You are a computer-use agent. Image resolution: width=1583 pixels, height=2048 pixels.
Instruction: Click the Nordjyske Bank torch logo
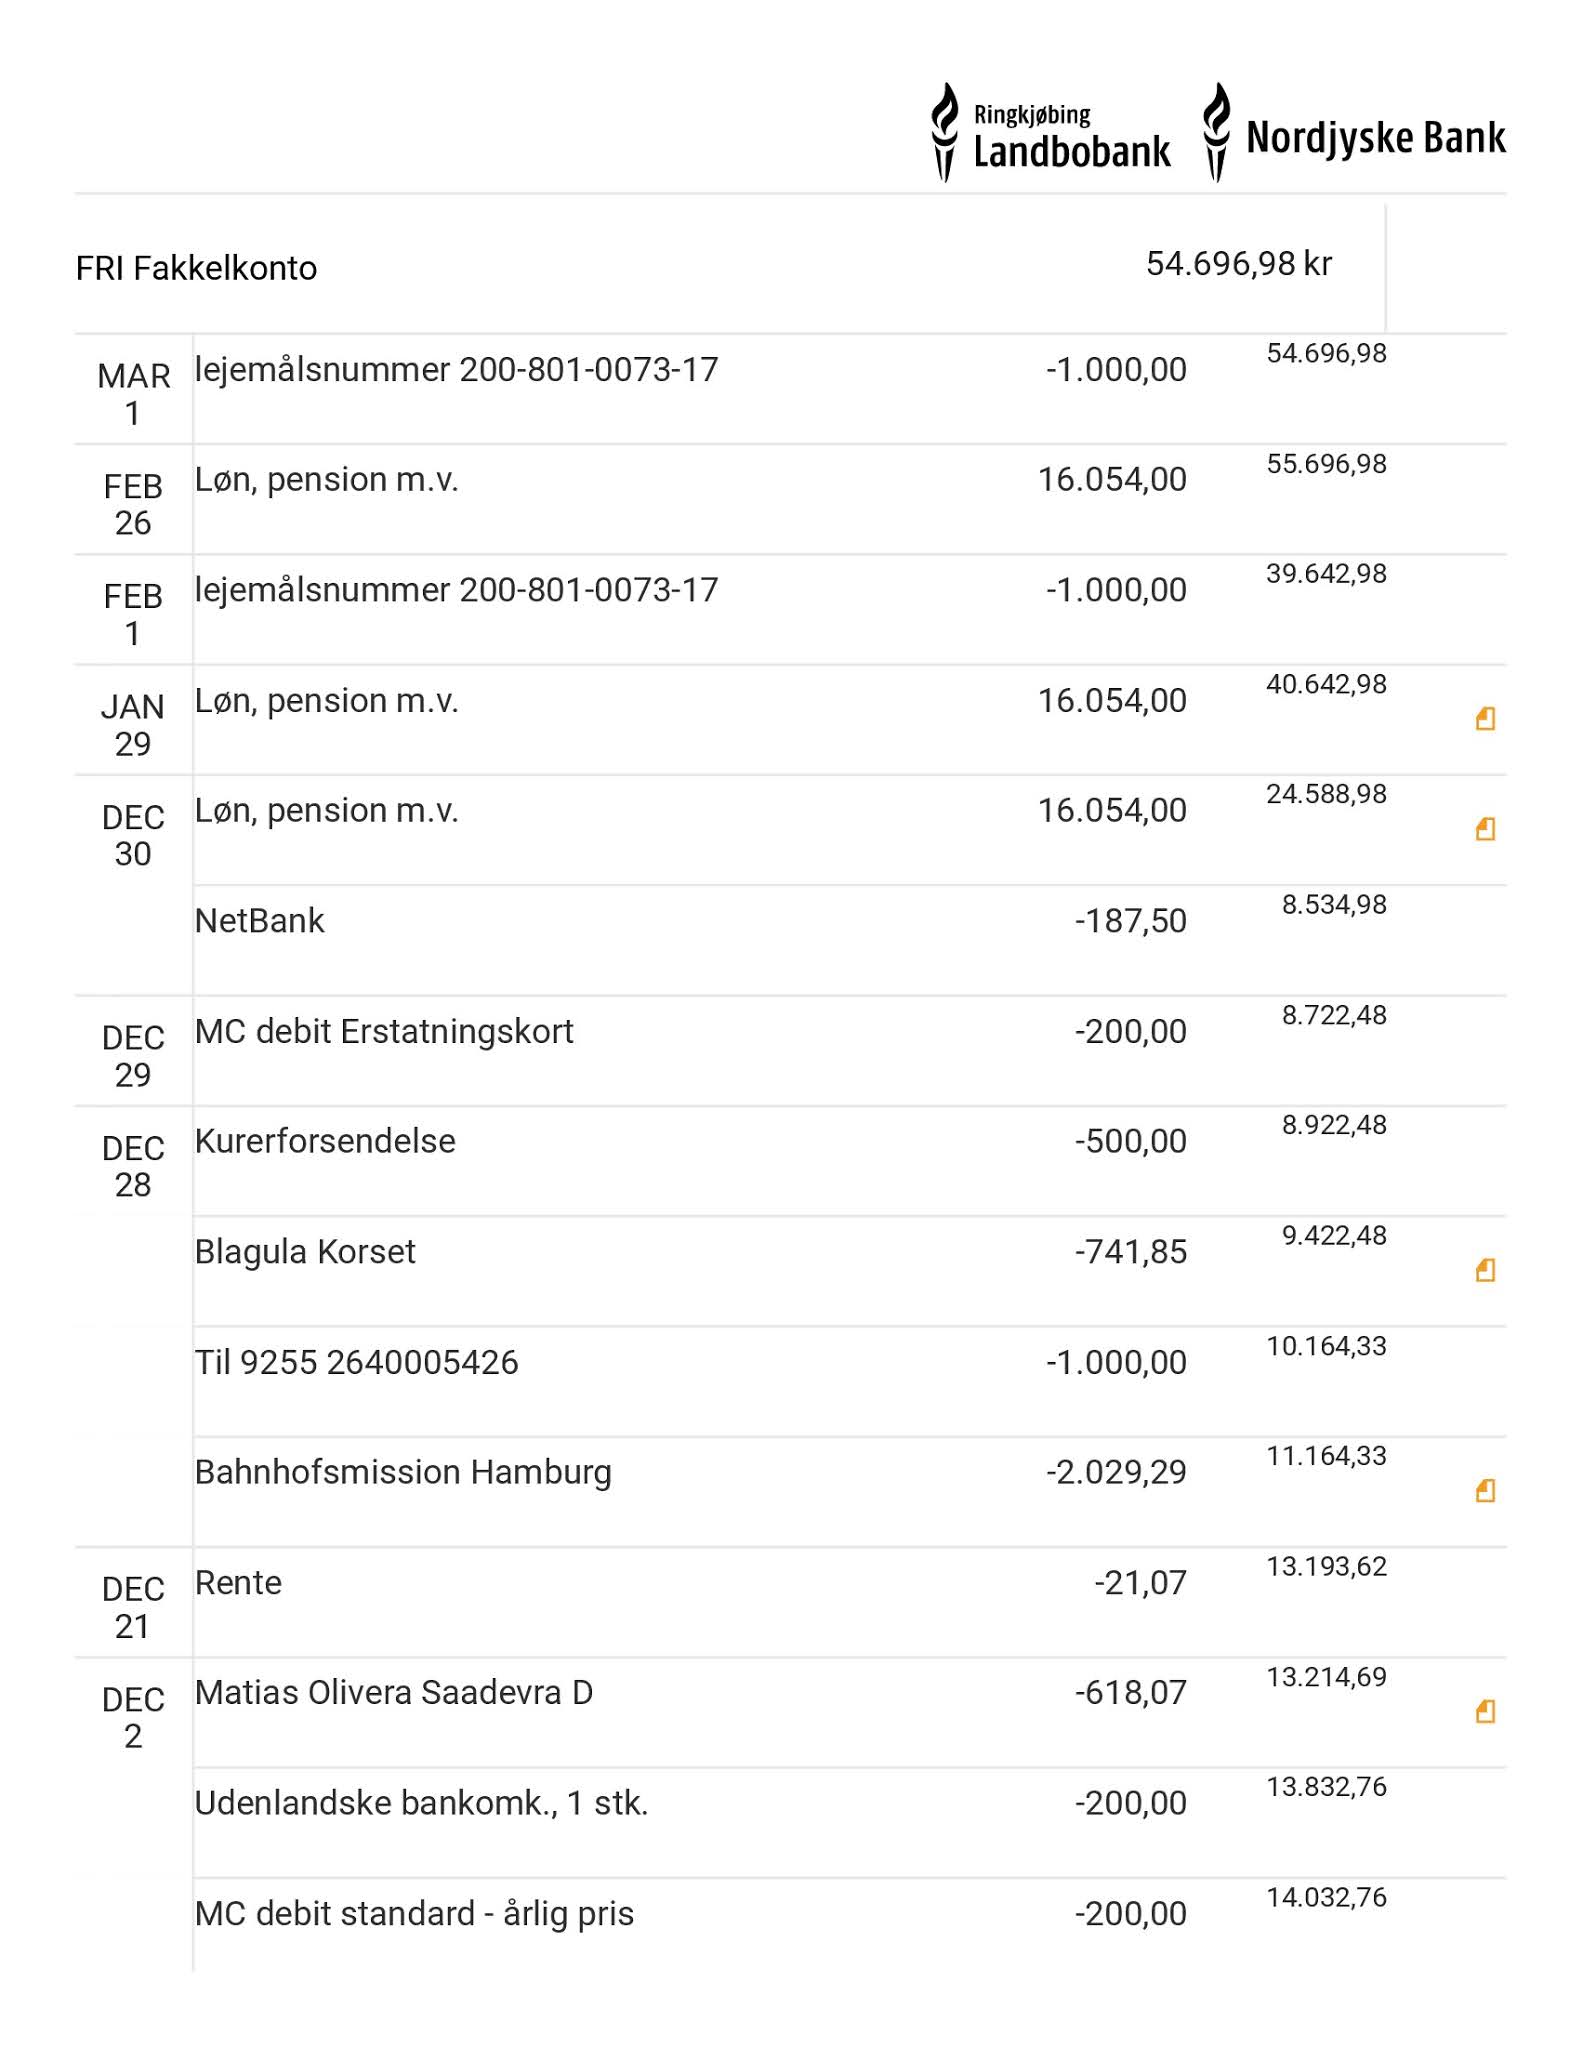point(1216,132)
